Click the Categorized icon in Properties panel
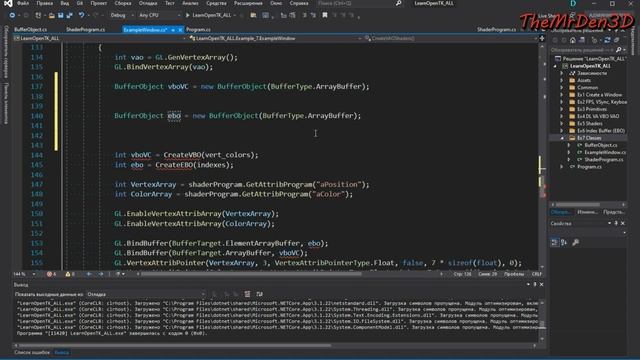 [554, 242]
